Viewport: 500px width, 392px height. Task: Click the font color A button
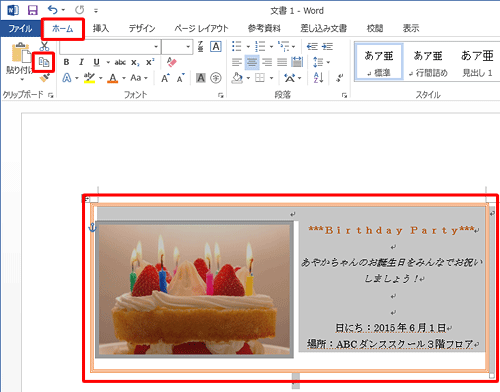click(x=113, y=78)
